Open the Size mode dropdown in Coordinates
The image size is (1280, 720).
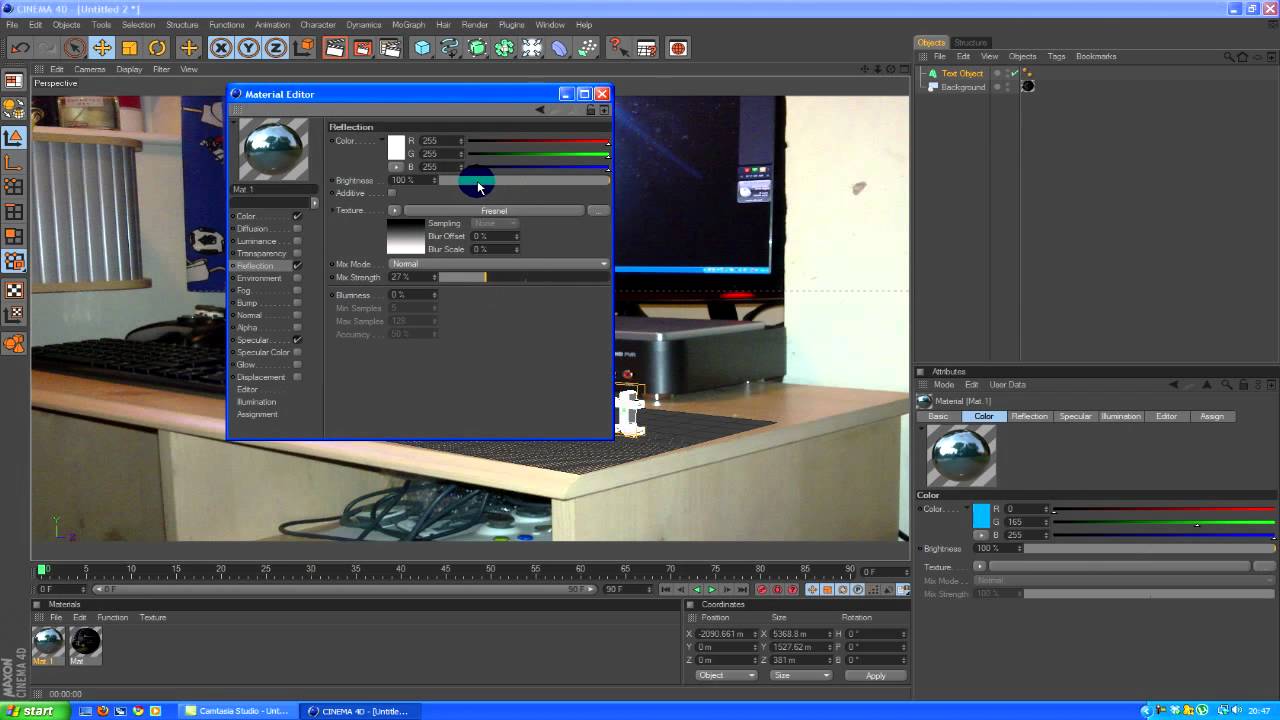click(801, 676)
